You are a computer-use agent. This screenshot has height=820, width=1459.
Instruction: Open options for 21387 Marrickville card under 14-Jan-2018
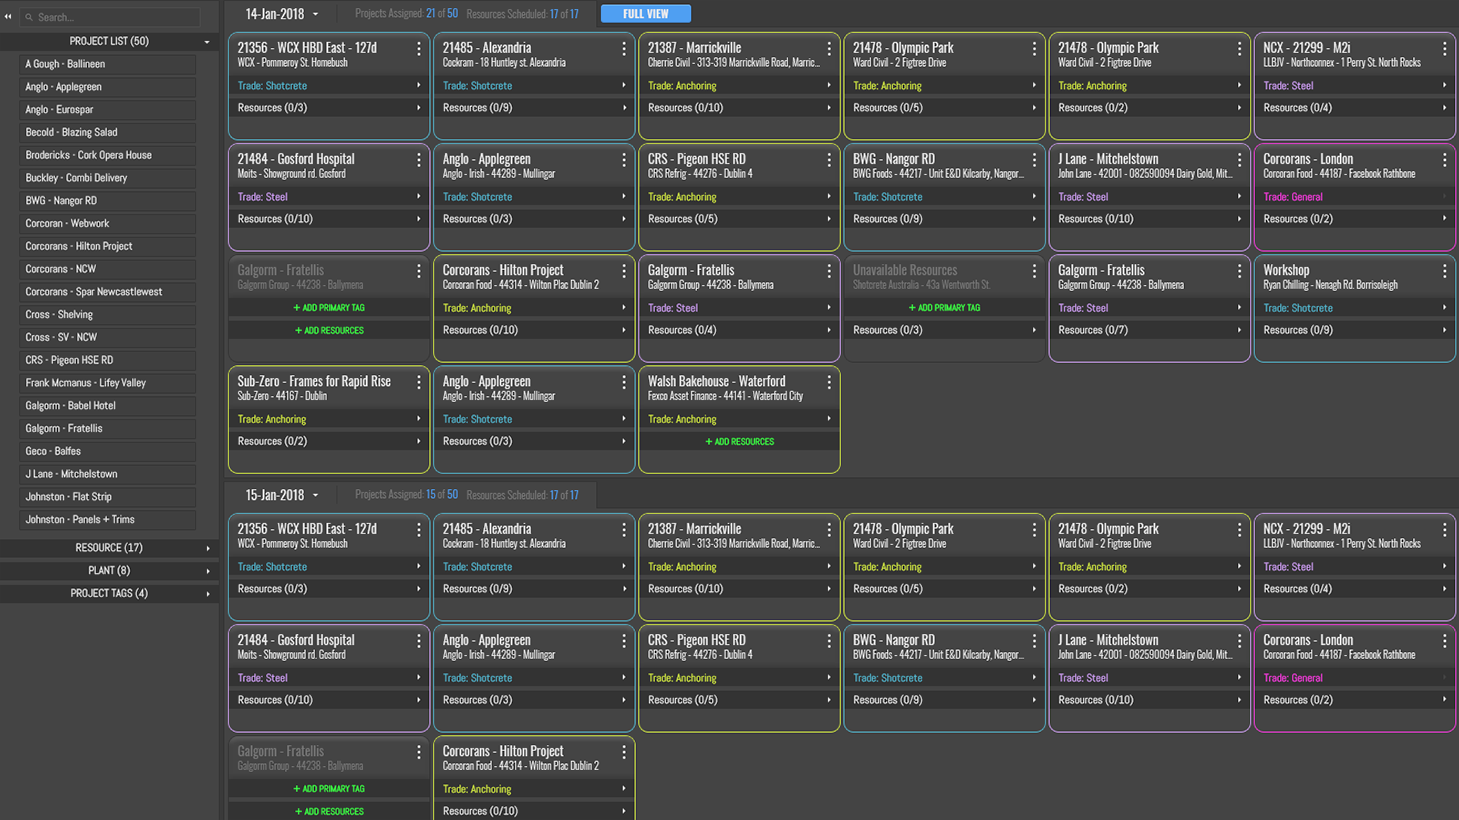pyautogui.click(x=829, y=49)
